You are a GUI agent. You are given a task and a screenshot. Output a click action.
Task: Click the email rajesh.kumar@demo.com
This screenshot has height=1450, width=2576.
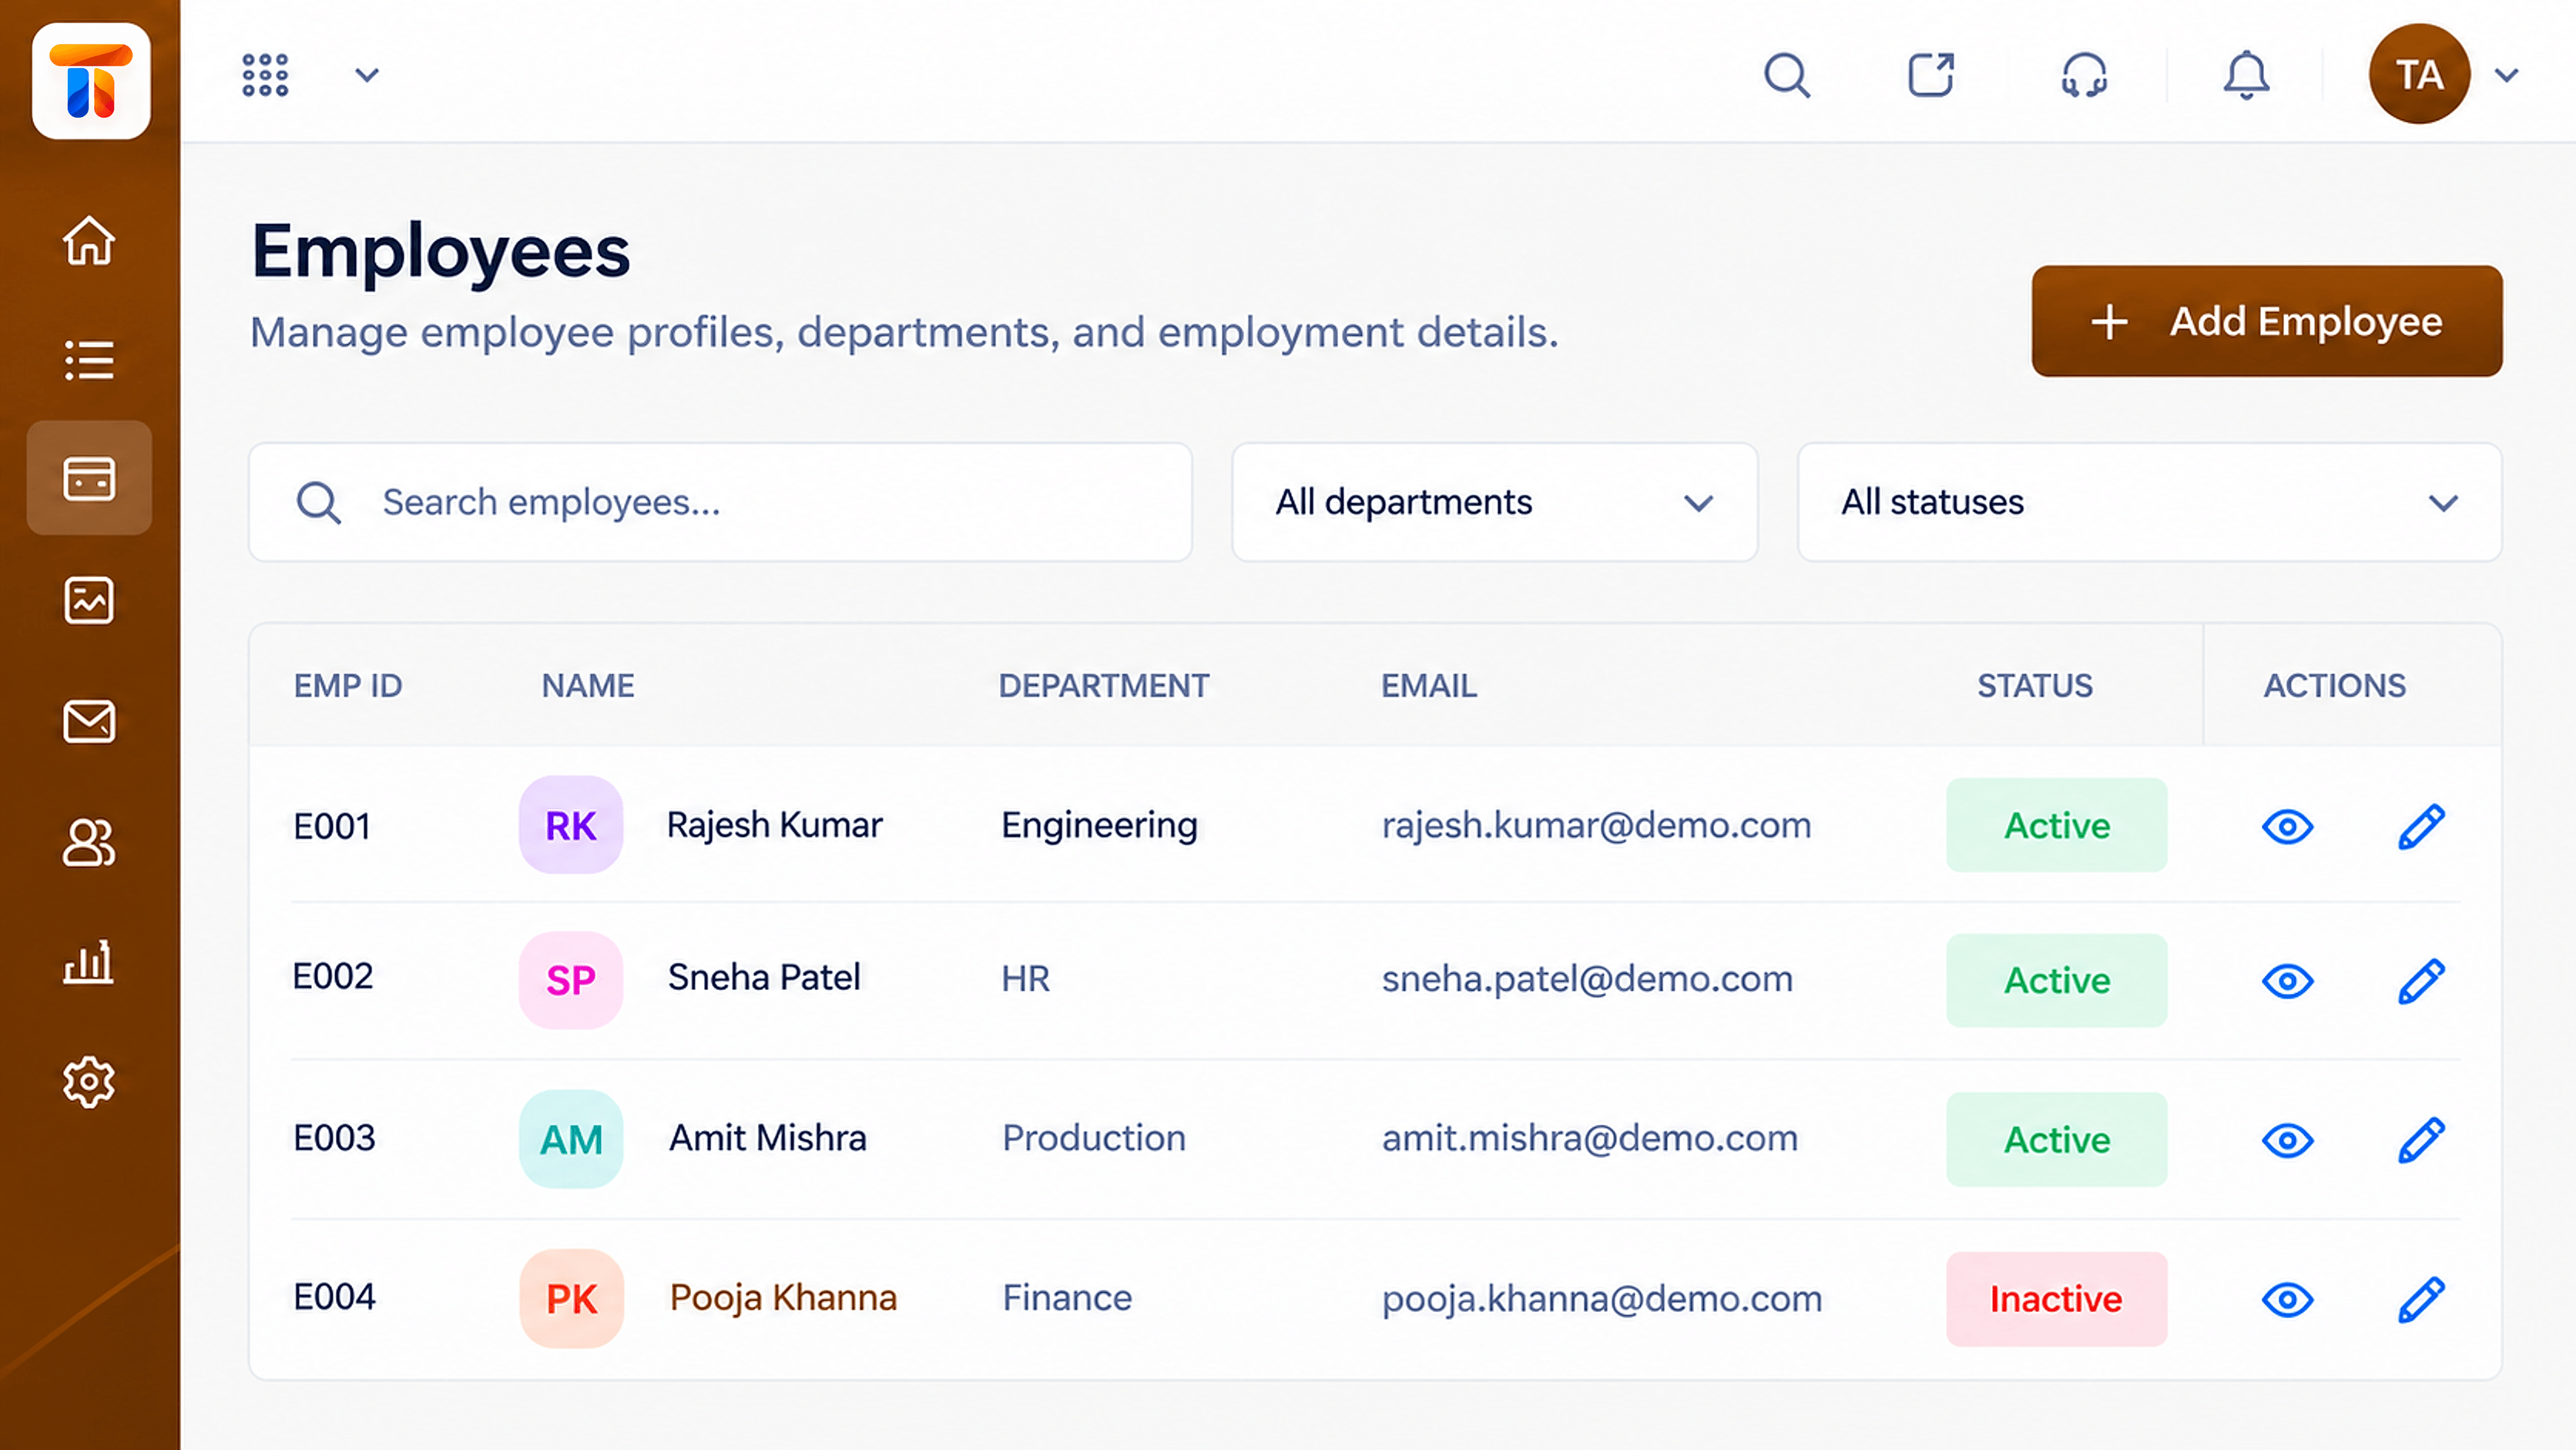pos(1596,826)
